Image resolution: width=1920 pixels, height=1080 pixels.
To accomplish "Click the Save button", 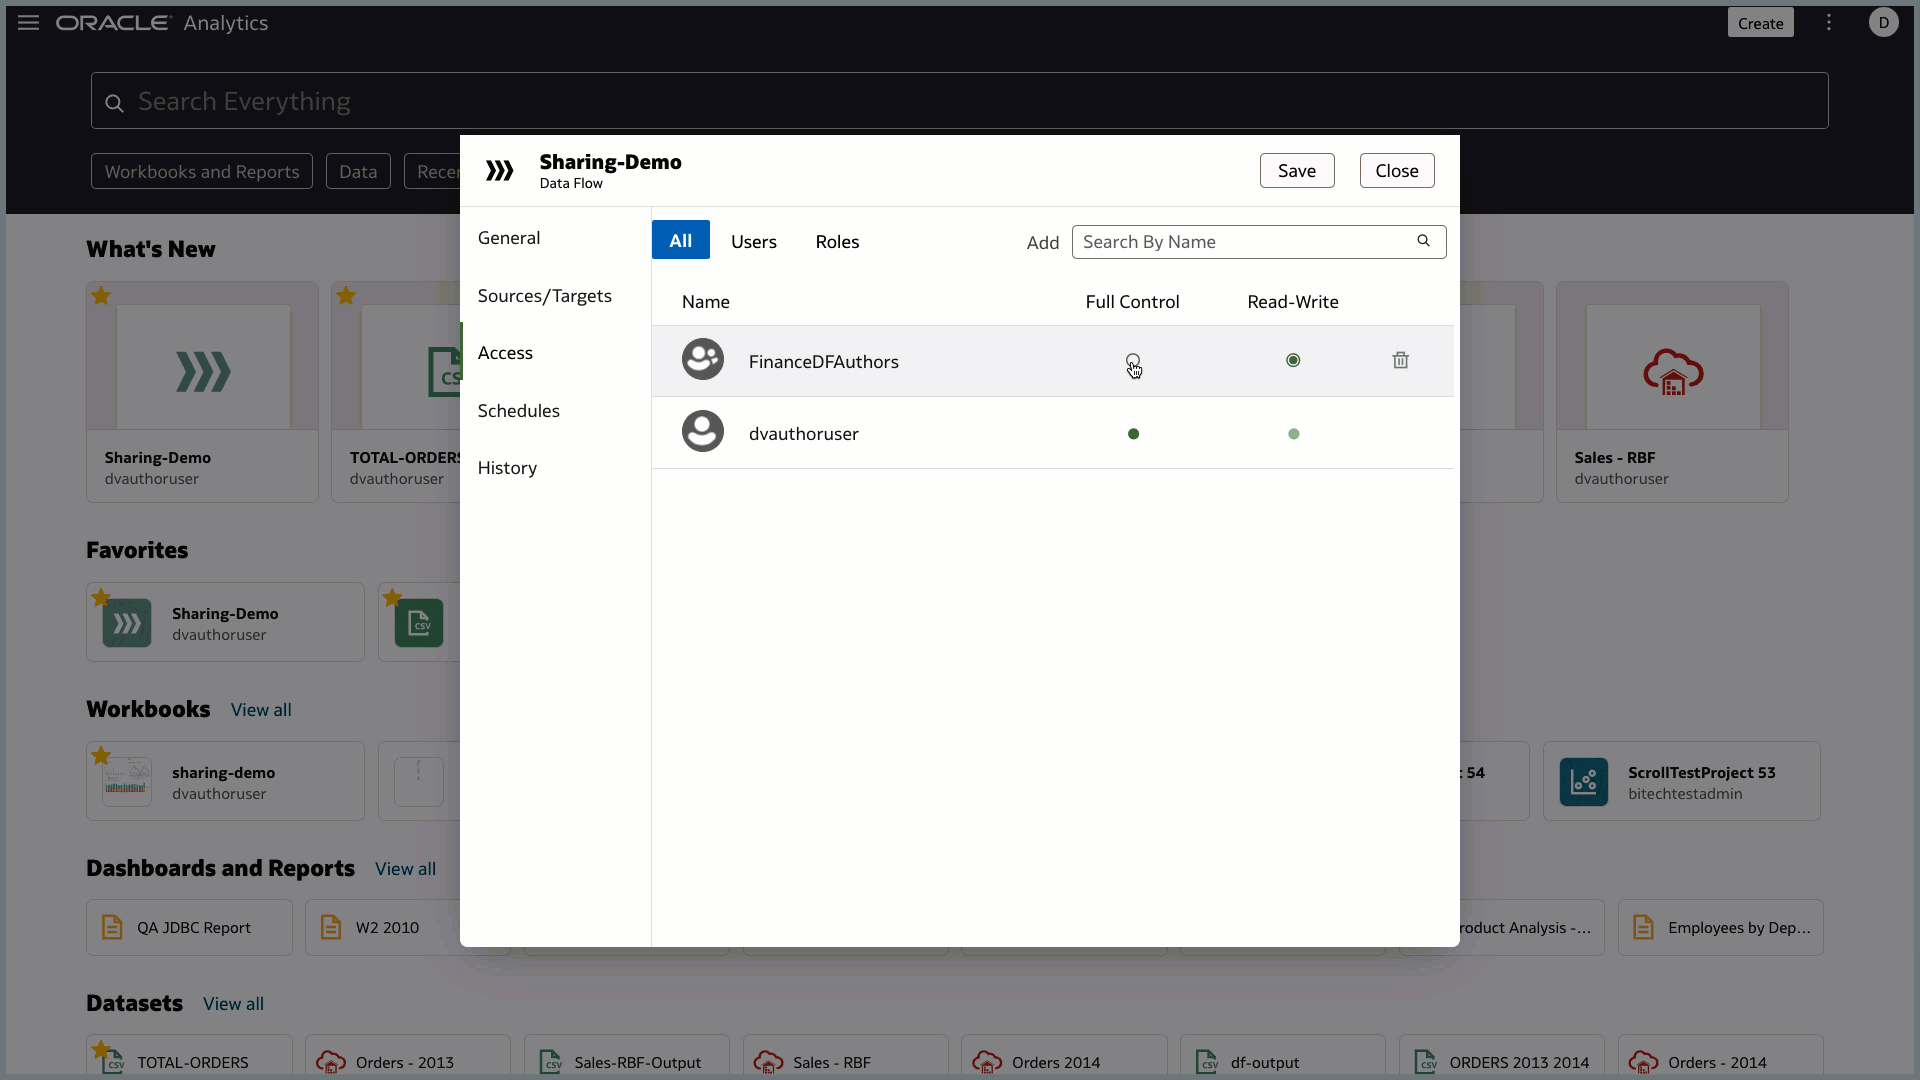I will (1297, 170).
